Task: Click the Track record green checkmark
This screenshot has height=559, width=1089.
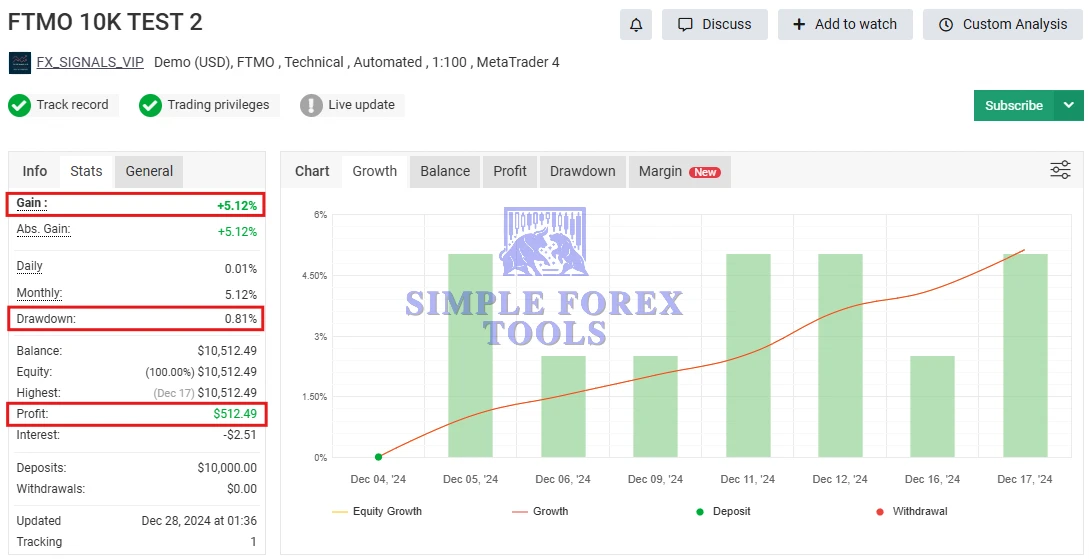Action: pyautogui.click(x=20, y=105)
